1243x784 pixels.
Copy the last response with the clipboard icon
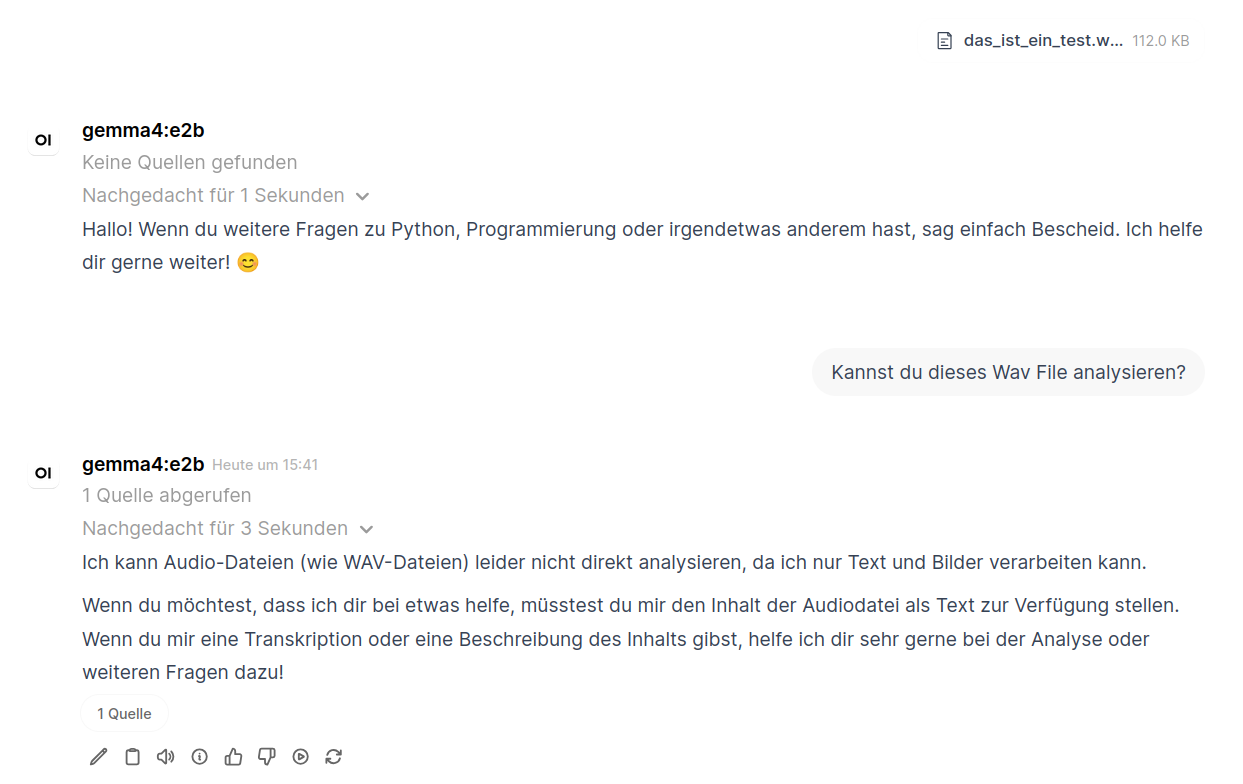coord(132,757)
